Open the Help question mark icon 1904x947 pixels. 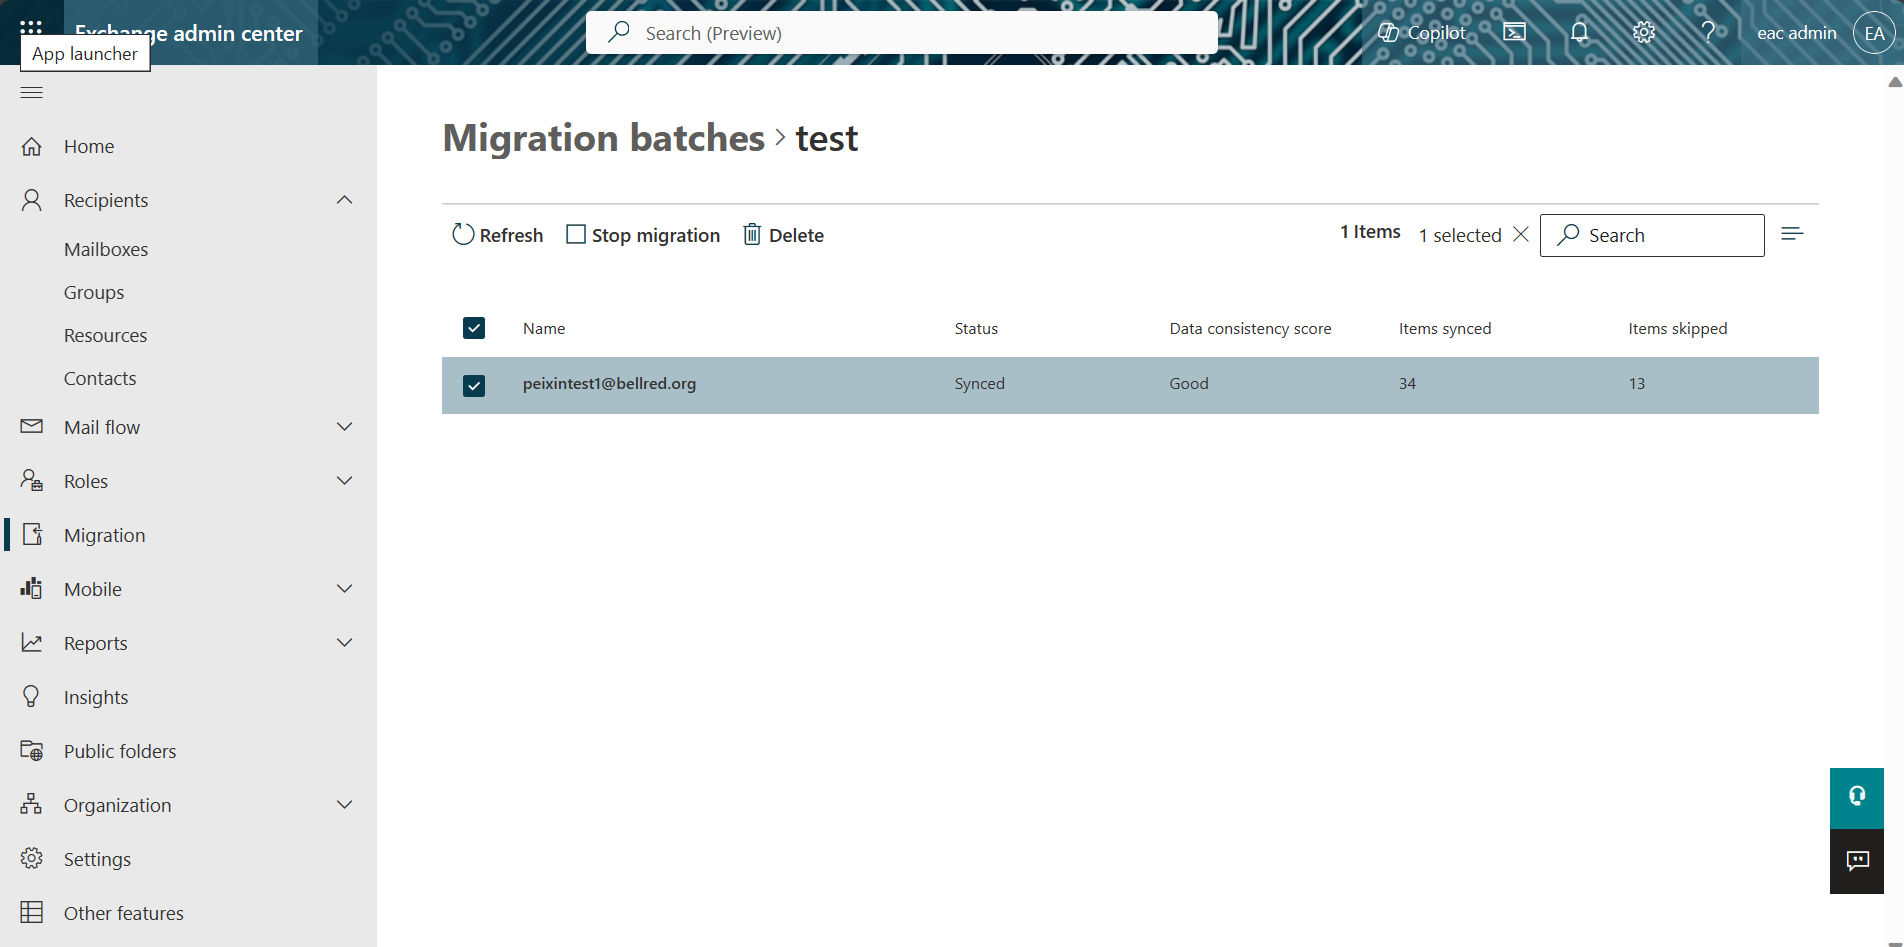[1708, 32]
